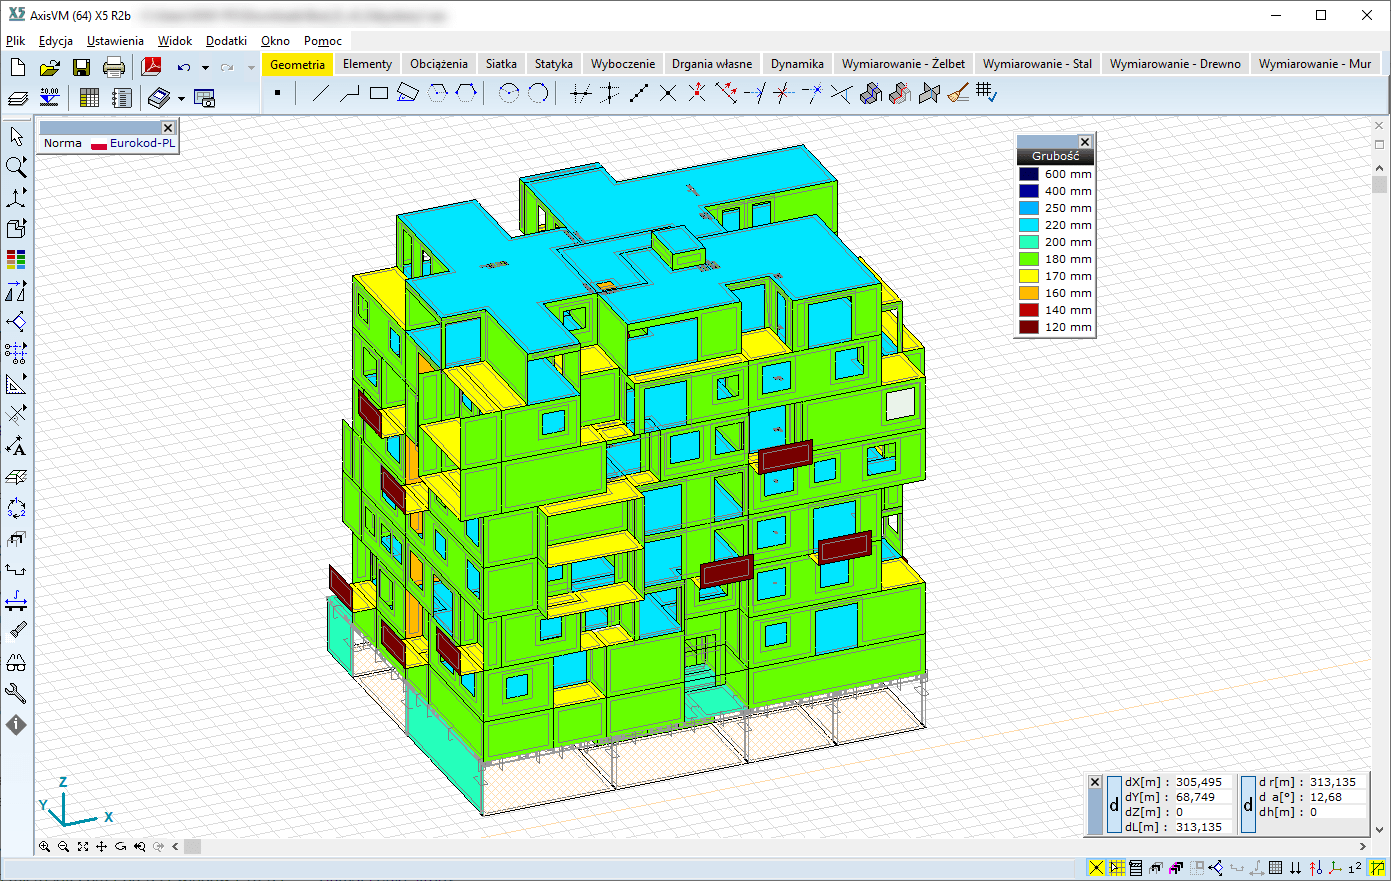Activate the Line drawing tool on the Geometria toolbar
Viewport: 1391px width, 881px height.
[321, 92]
